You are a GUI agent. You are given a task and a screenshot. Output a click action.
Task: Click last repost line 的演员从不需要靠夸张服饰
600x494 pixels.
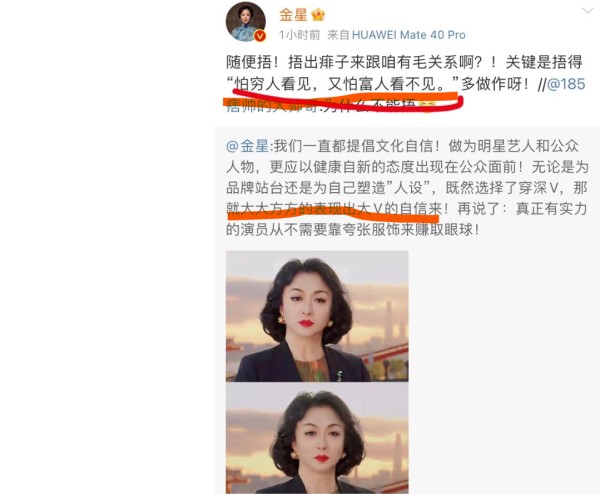click(x=352, y=230)
